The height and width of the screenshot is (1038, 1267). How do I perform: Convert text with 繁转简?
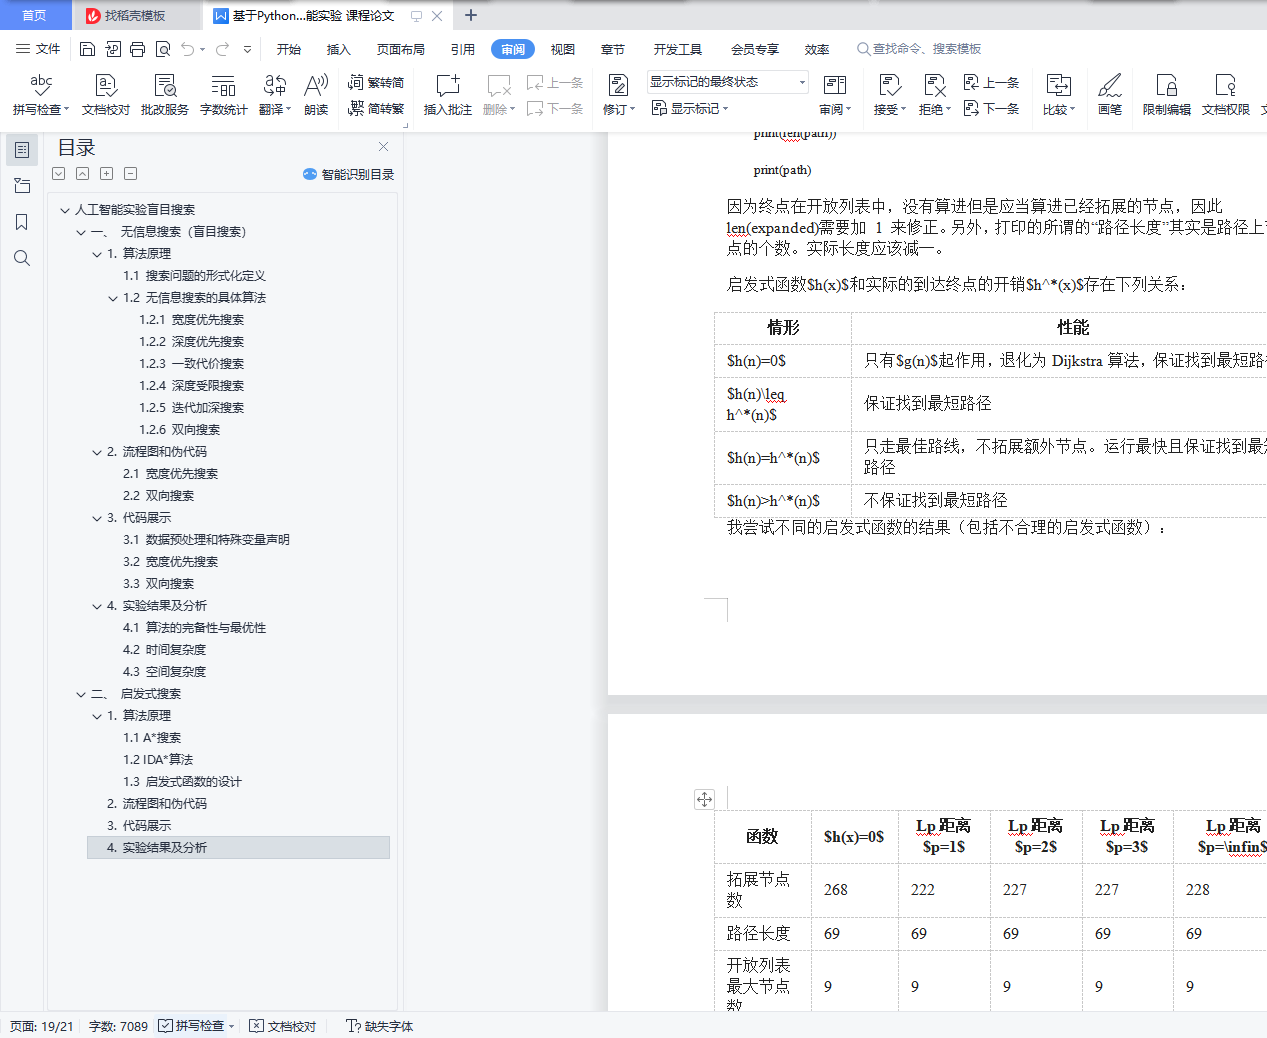[376, 83]
